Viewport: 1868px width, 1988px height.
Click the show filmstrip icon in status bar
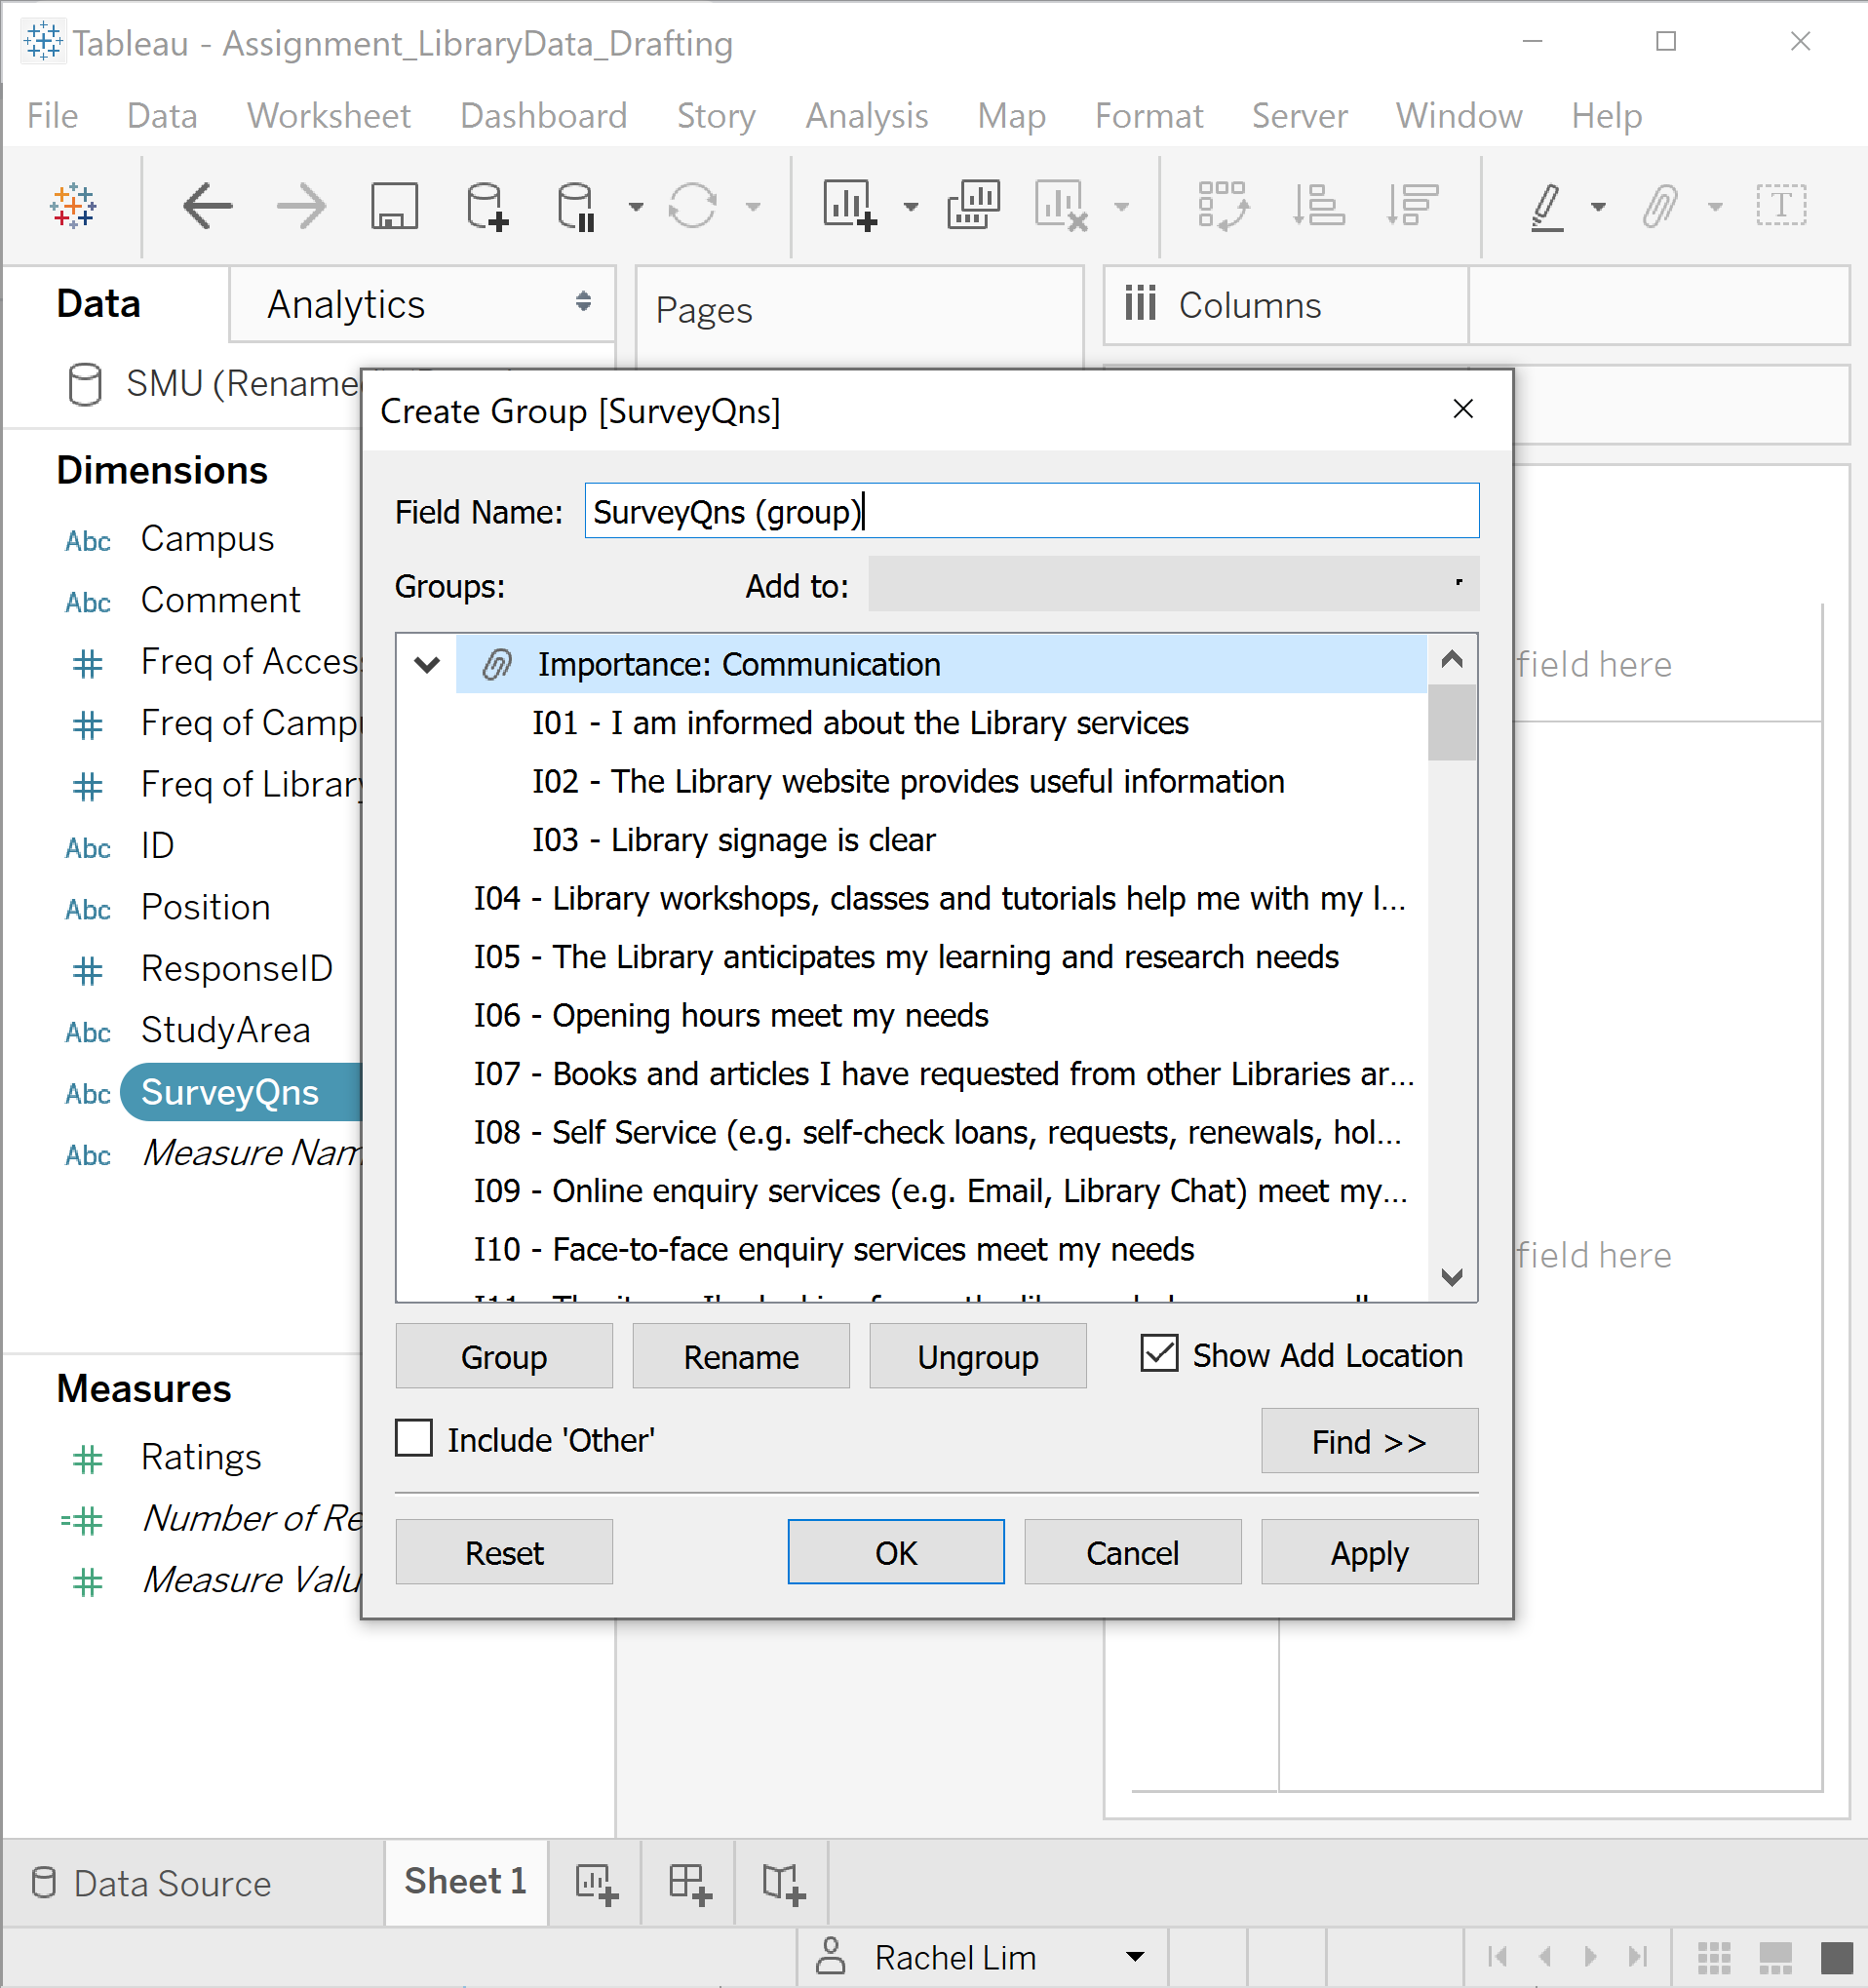pos(1775,1958)
